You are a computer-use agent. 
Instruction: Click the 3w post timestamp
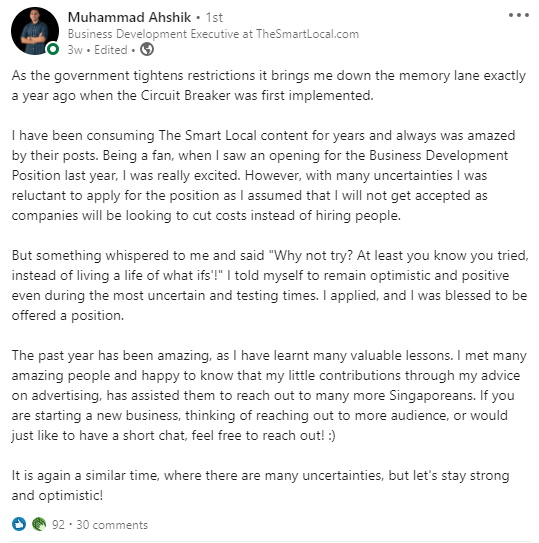75,50
